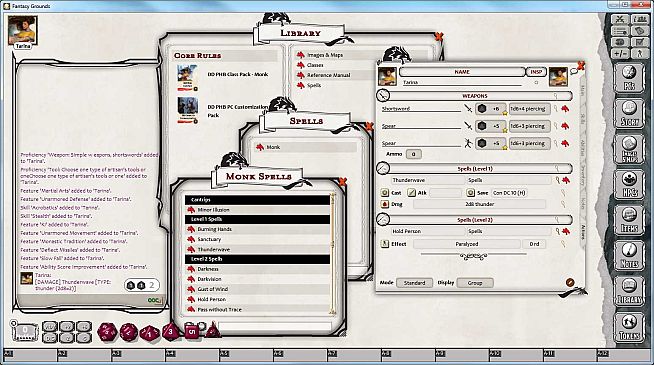This screenshot has height=365, width=654.
Task: Open the combat tracker crossed-swords icon
Action: point(620,19)
